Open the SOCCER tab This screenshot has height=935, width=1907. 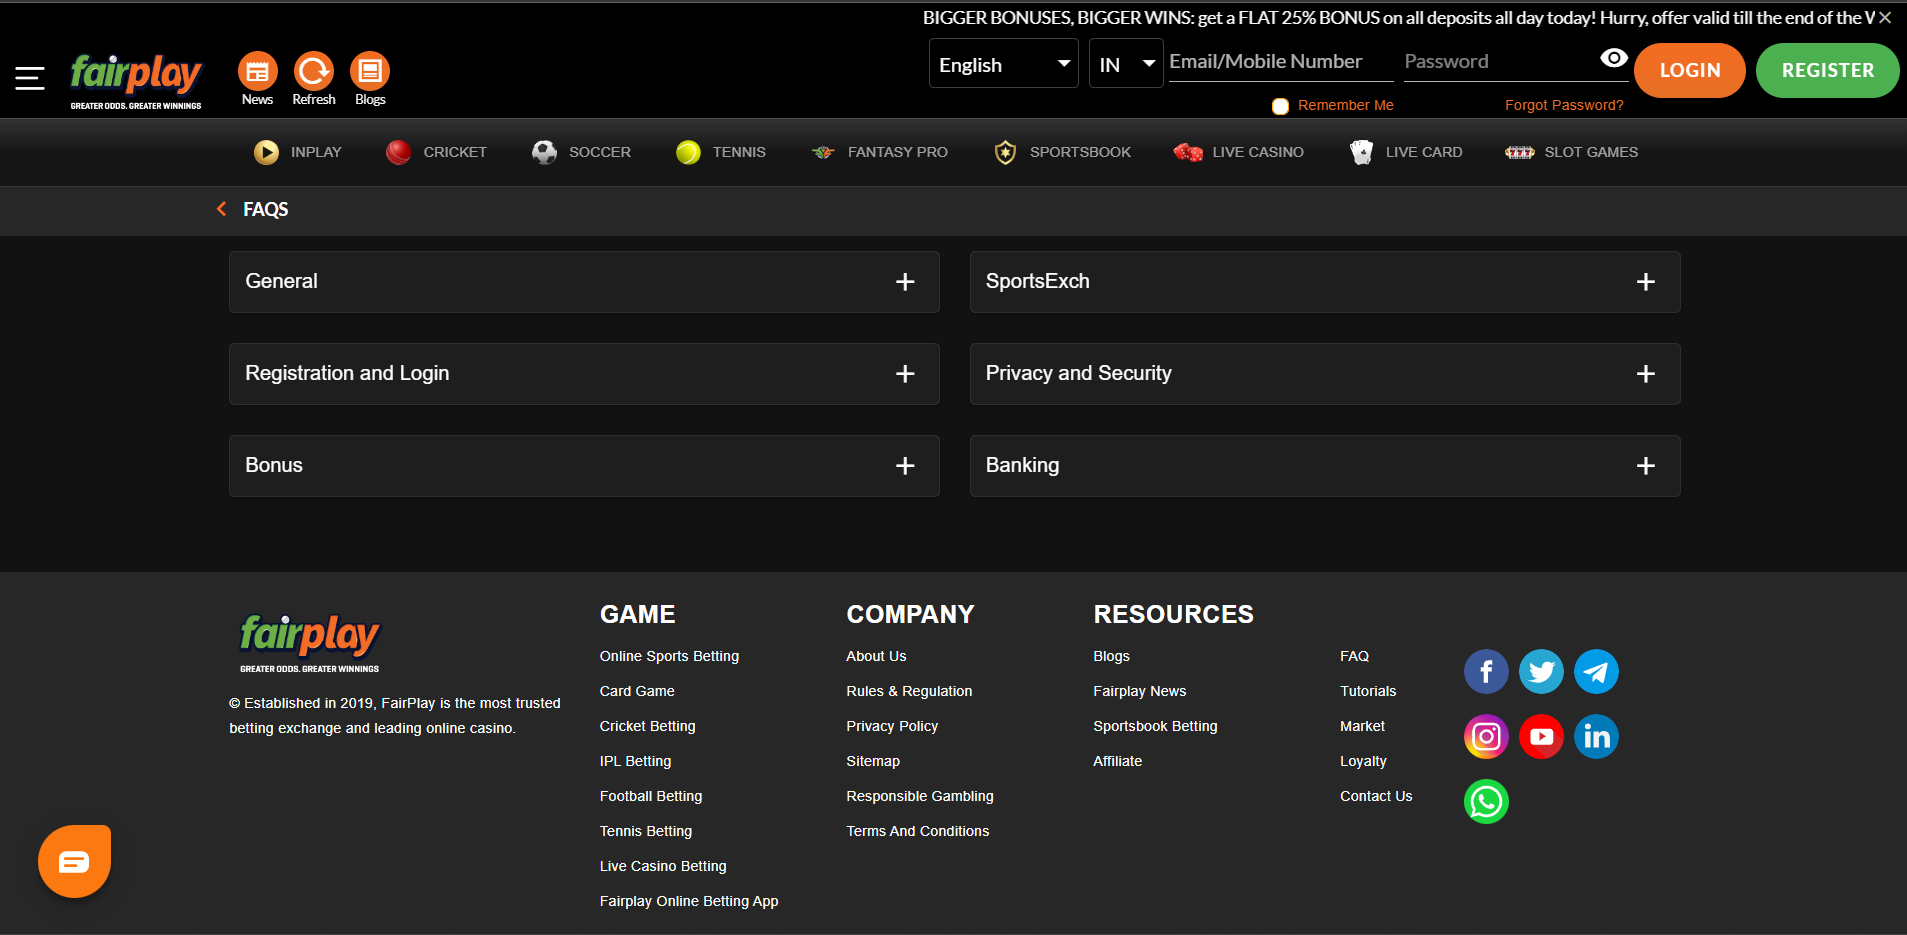tap(581, 152)
